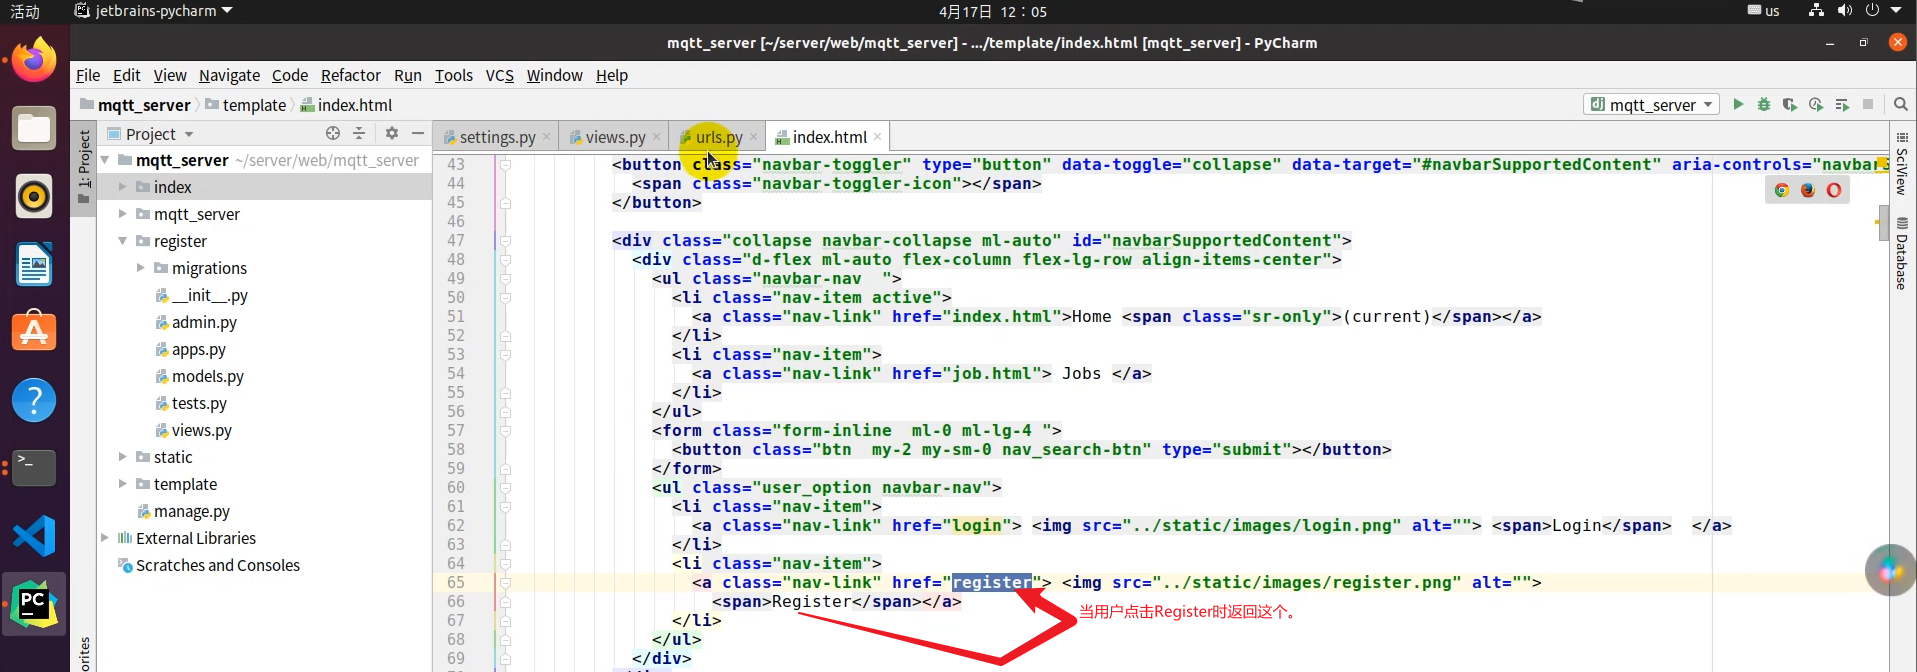
Task: Preview page in Chrome browser
Action: [1782, 190]
